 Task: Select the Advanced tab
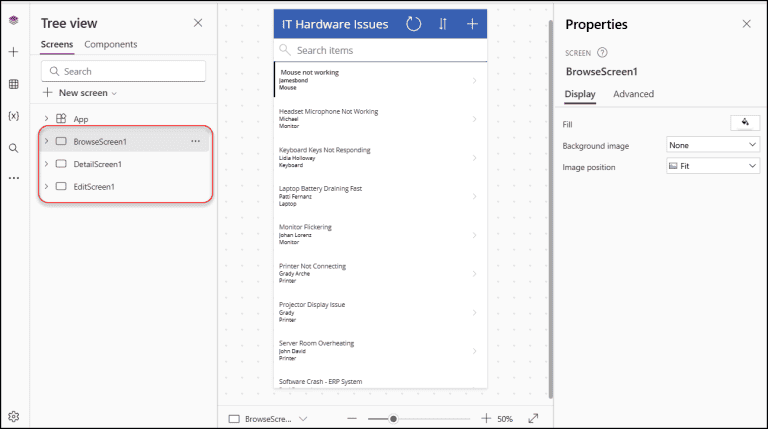633,94
